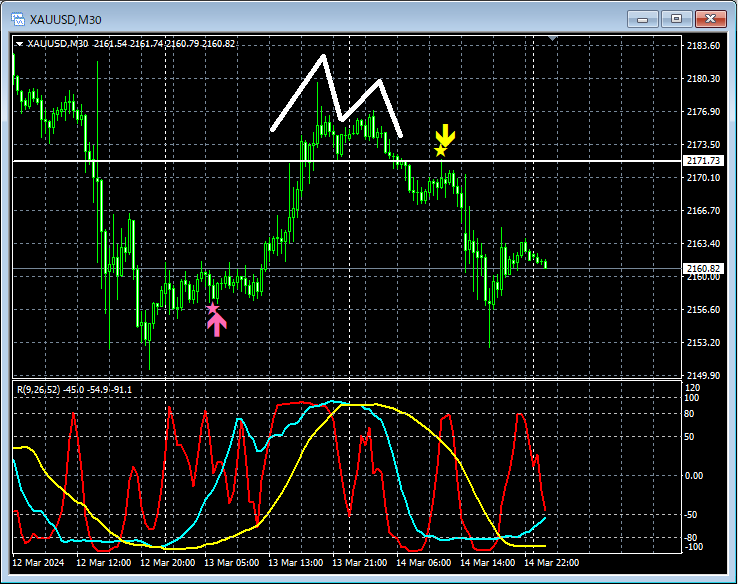Click the 2176.90 price scale value
The image size is (739, 584).
[703, 112]
